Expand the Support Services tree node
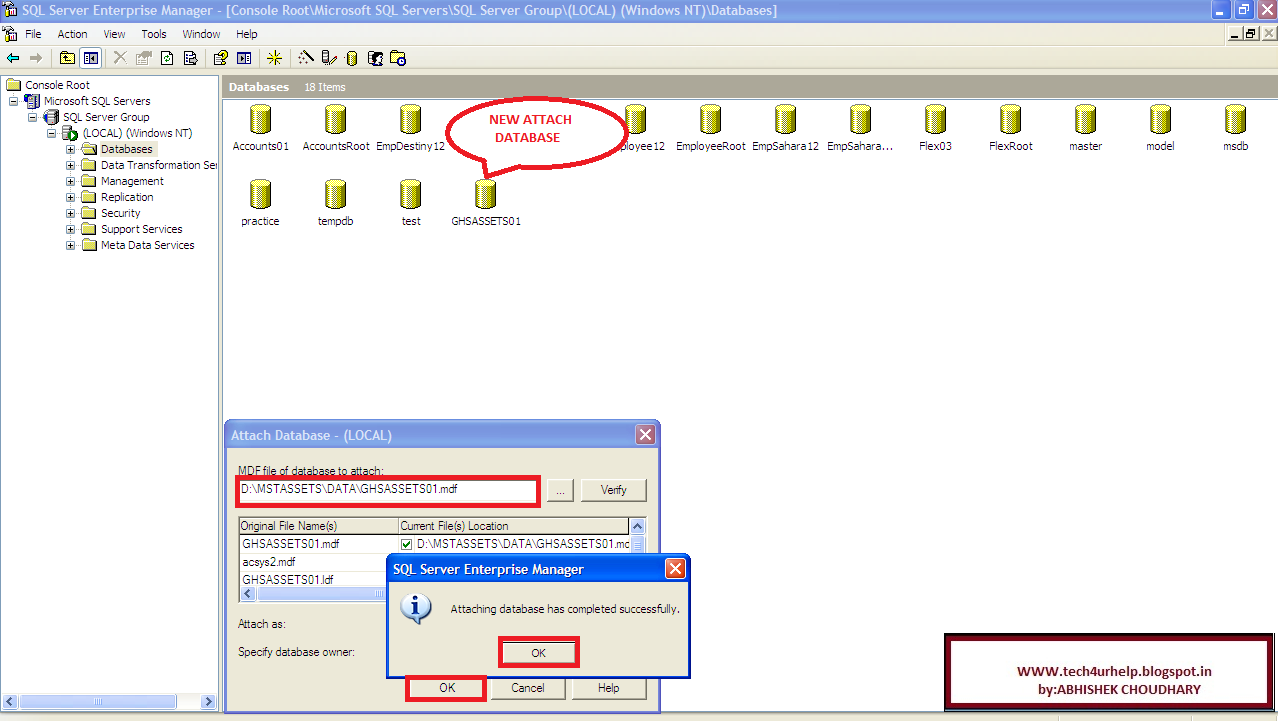1278x721 pixels. pyautogui.click(x=70, y=229)
